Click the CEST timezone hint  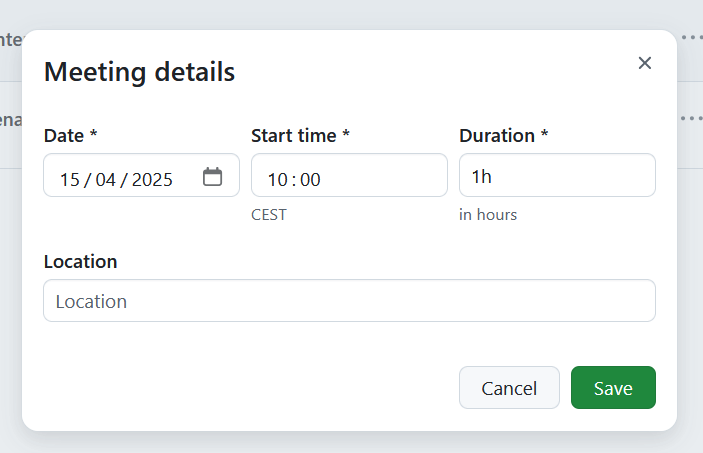[x=269, y=214]
